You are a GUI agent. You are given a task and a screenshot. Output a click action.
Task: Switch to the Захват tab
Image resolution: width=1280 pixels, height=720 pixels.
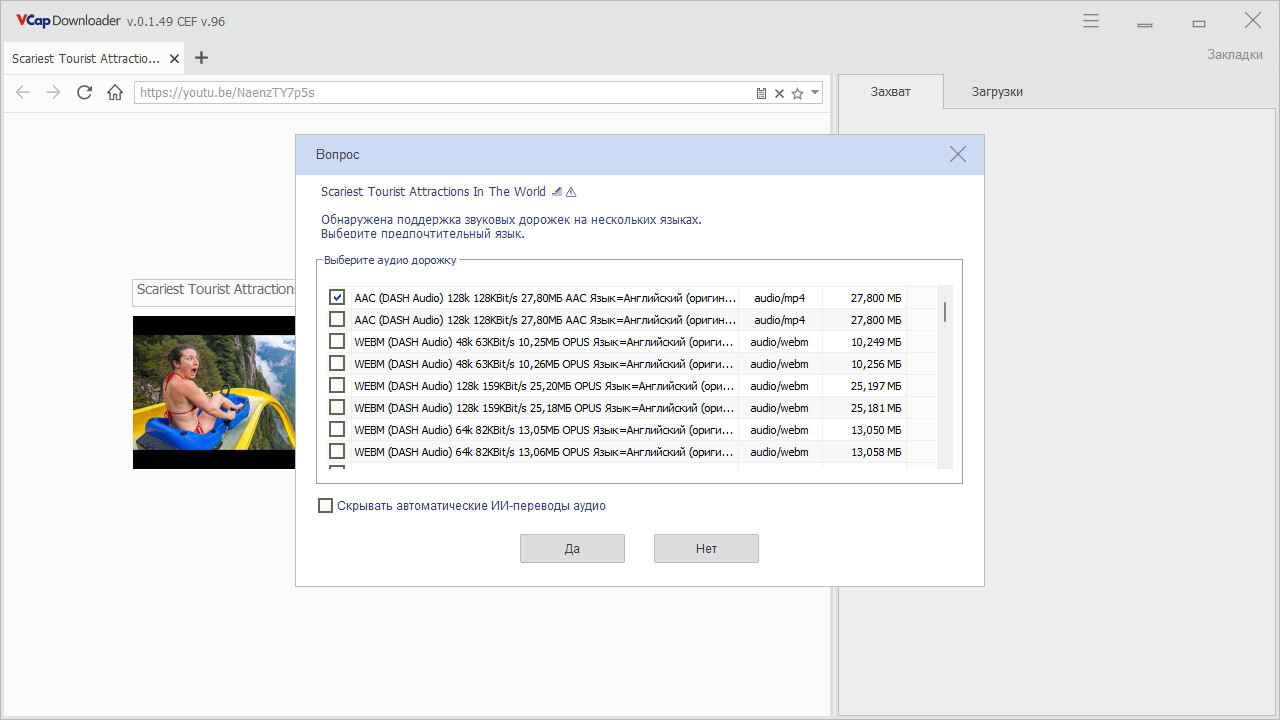pyautogui.click(x=890, y=91)
